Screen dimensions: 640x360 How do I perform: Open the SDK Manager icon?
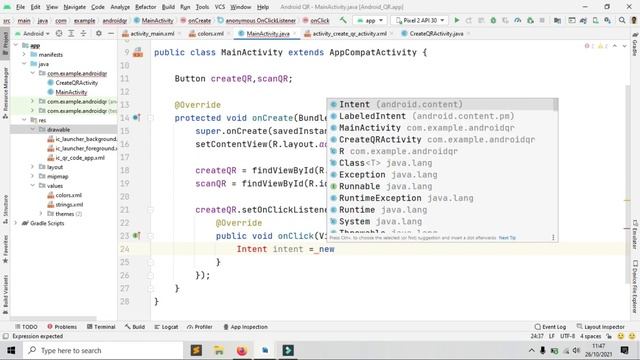tap(608, 20)
